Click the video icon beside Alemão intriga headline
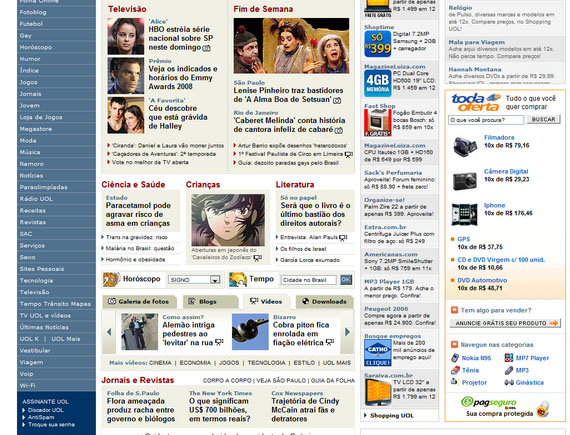Image resolution: width=570 pixels, height=435 pixels. 219,342
